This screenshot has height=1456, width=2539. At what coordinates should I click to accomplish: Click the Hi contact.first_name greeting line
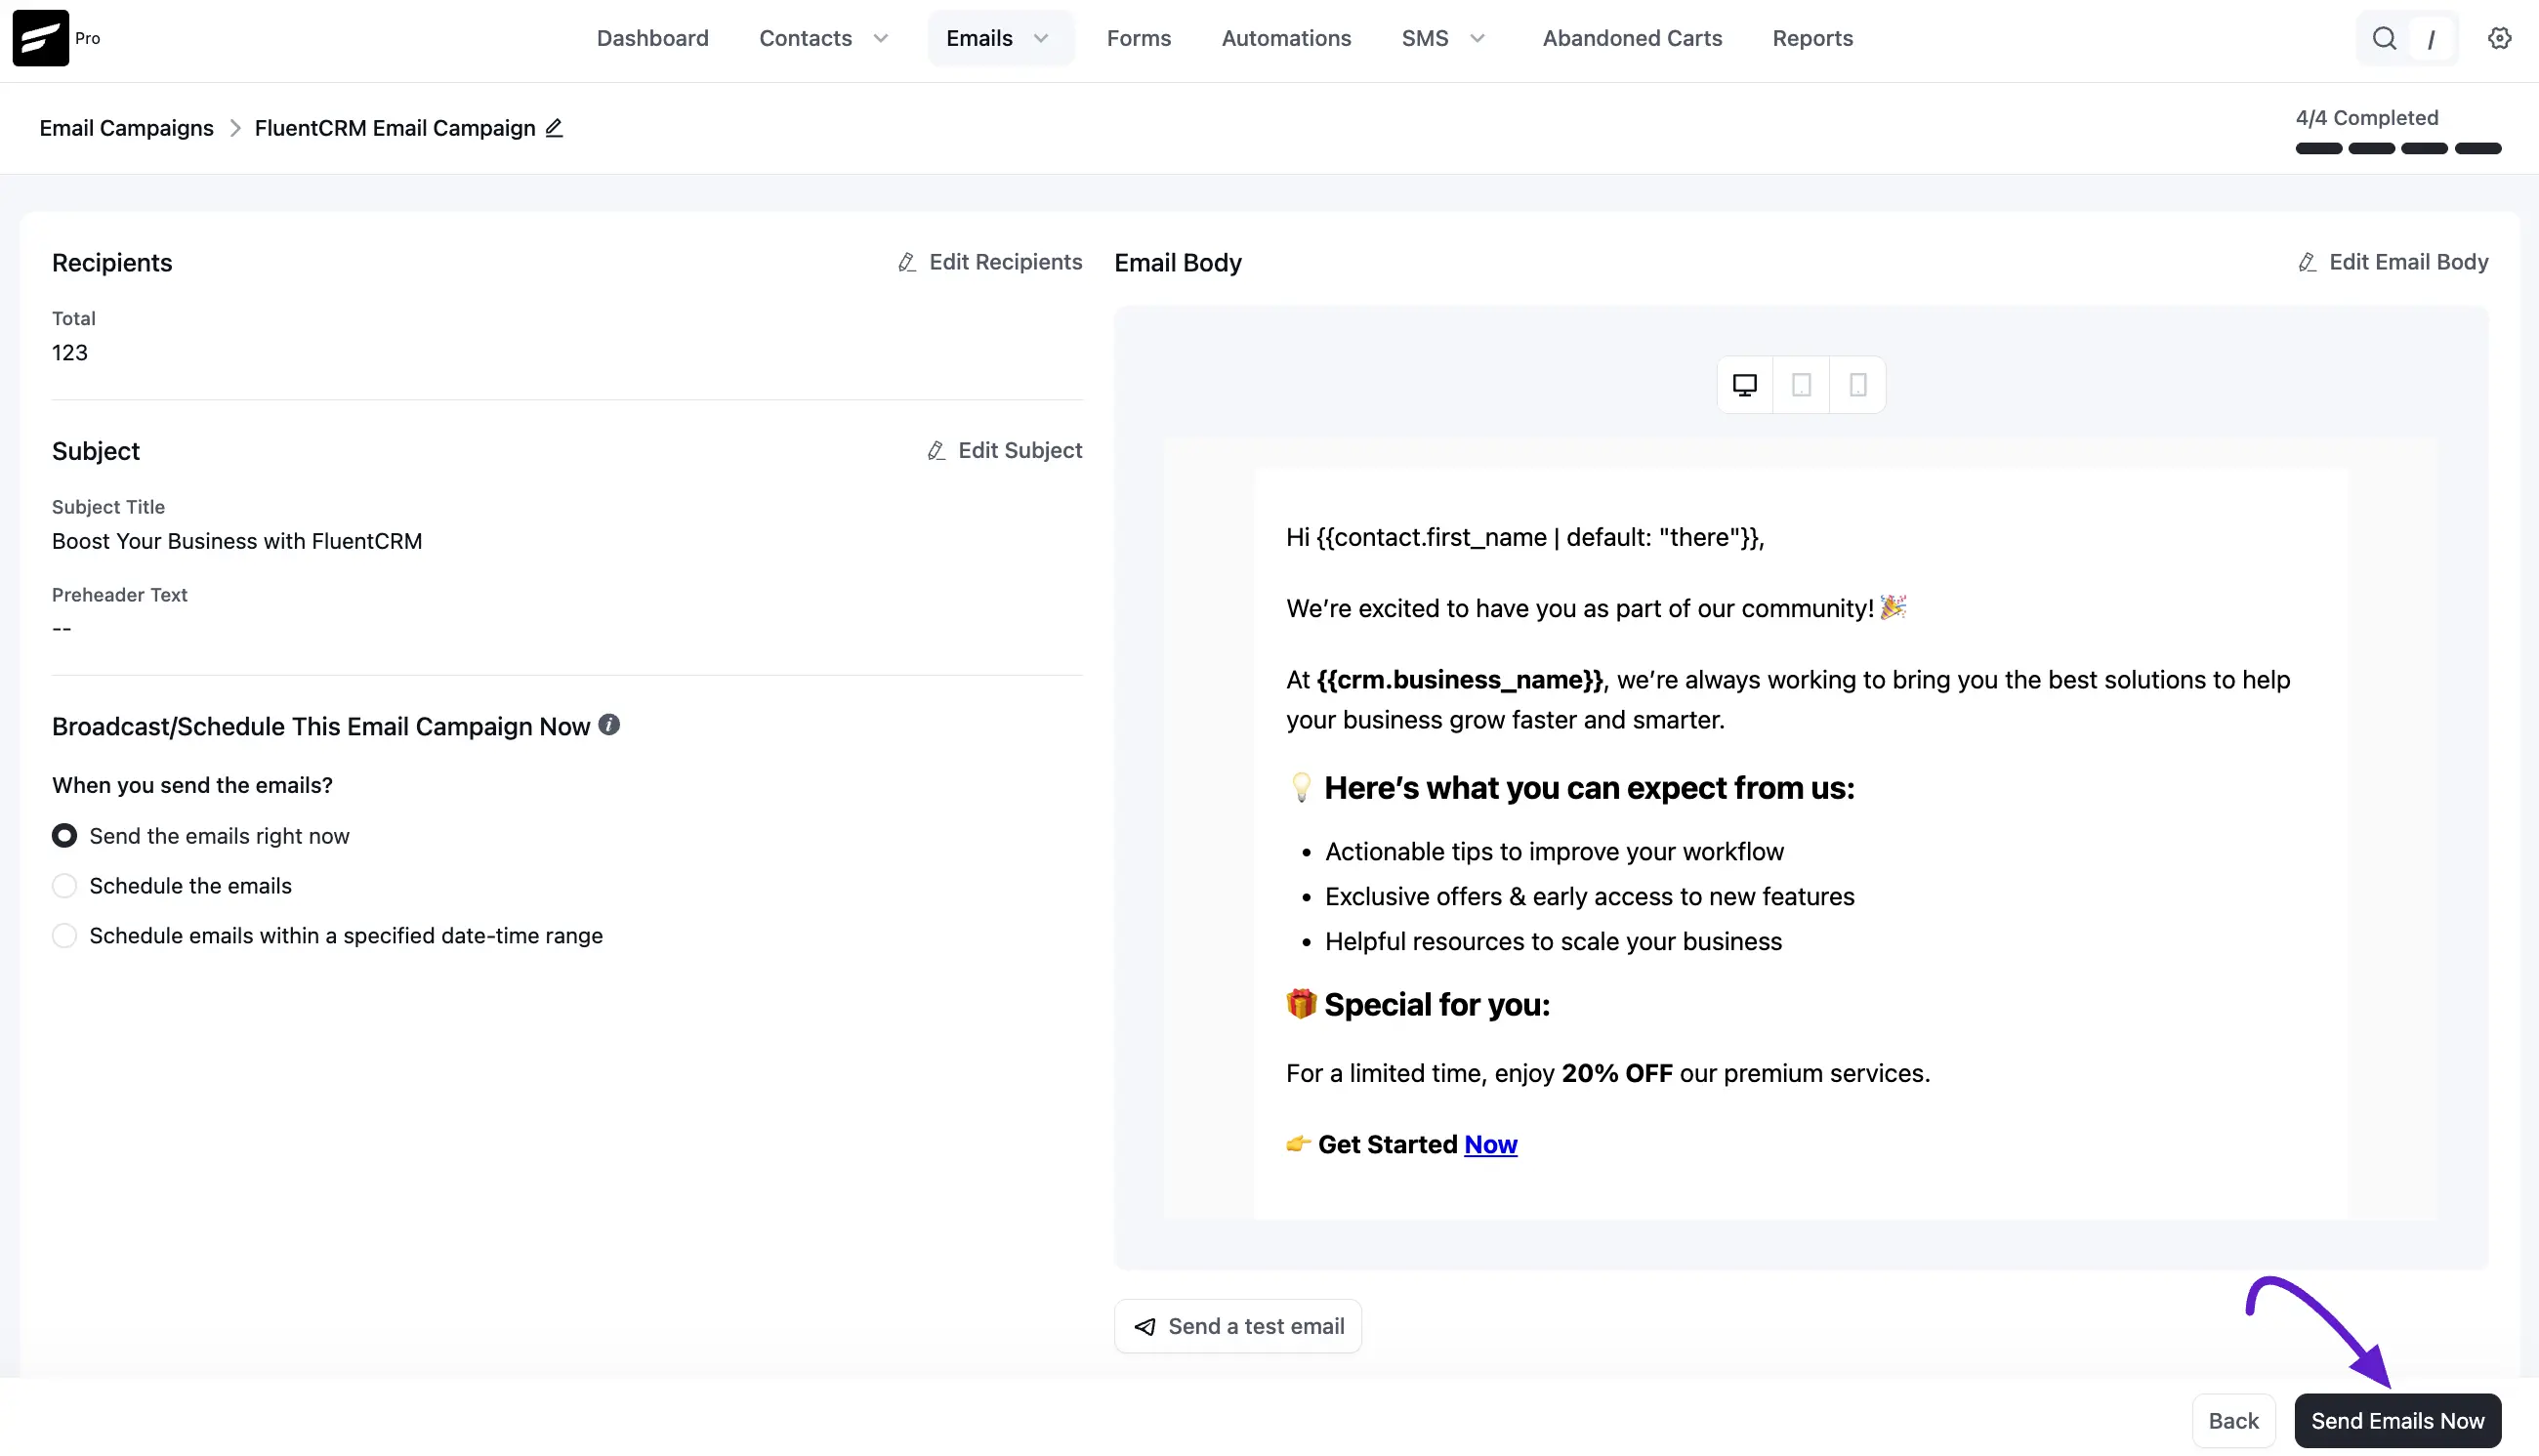(x=1525, y=538)
